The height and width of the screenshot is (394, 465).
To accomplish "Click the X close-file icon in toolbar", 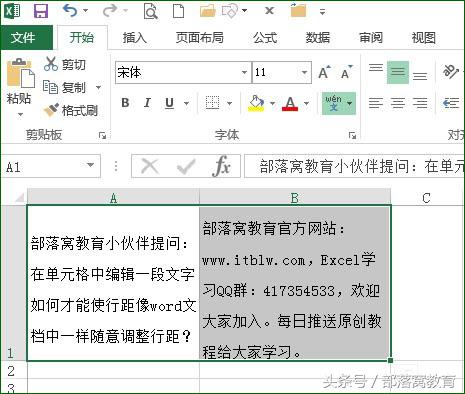I will 269,11.
